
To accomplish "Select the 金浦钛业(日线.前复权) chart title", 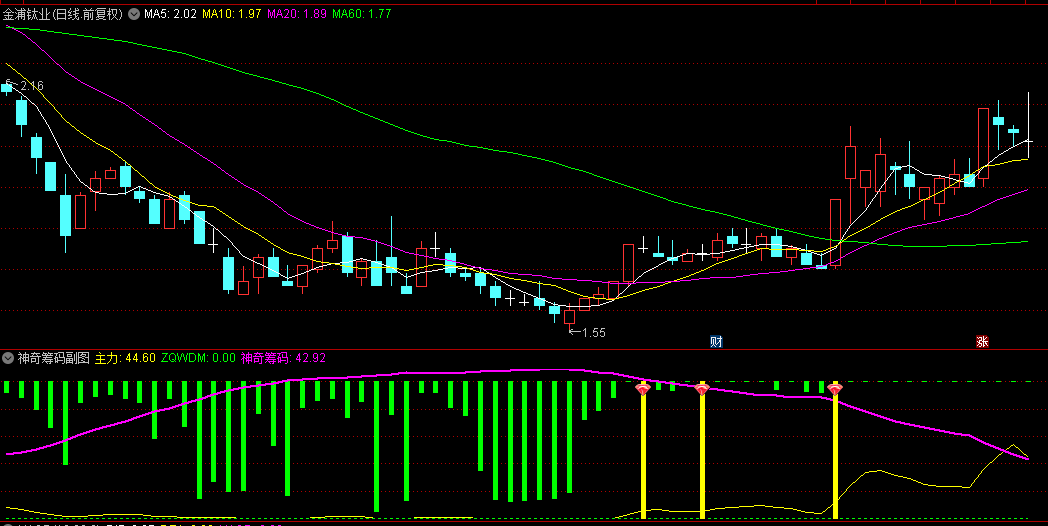I will click(x=63, y=13).
